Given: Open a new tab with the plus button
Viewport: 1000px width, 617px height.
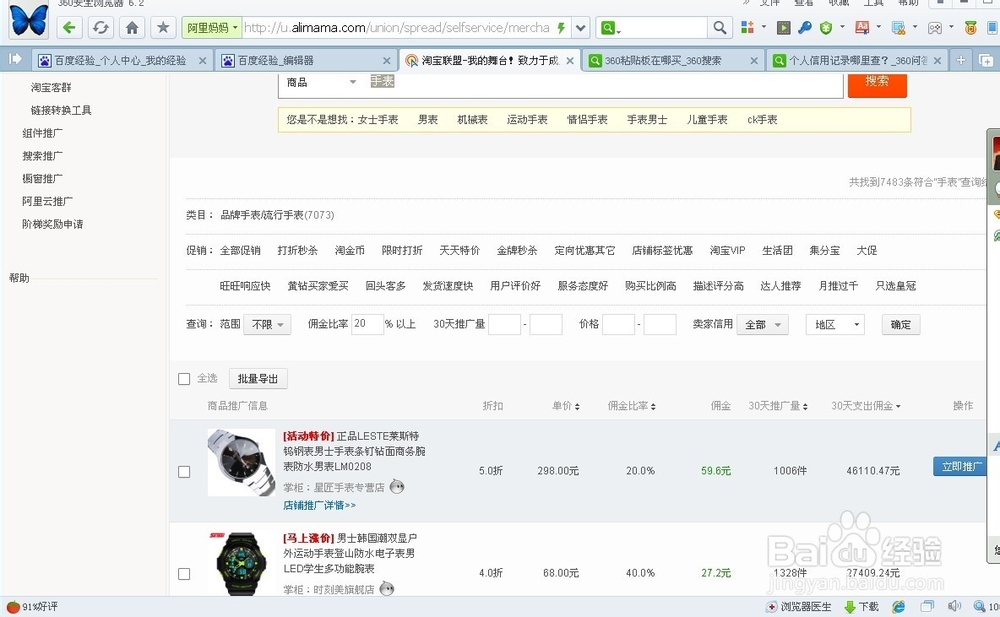Looking at the screenshot, I should pyautogui.click(x=960, y=60).
